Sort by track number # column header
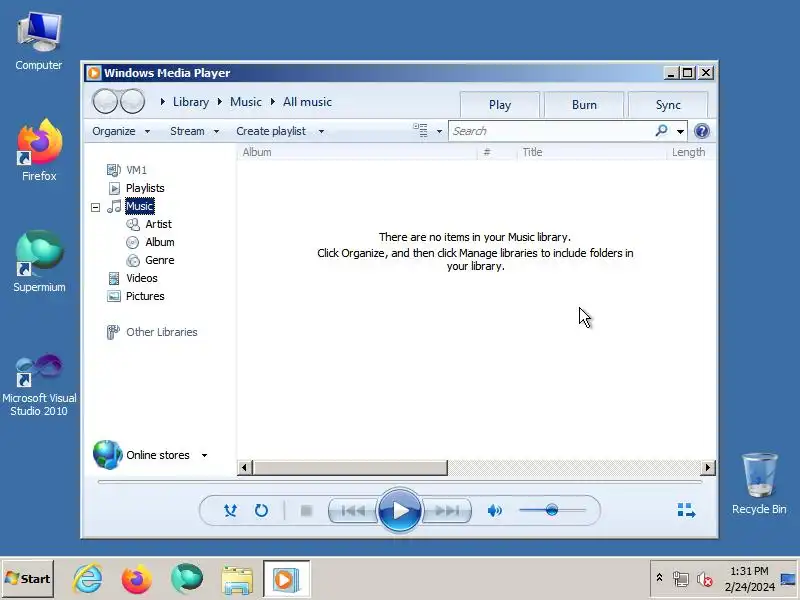 tap(497, 152)
